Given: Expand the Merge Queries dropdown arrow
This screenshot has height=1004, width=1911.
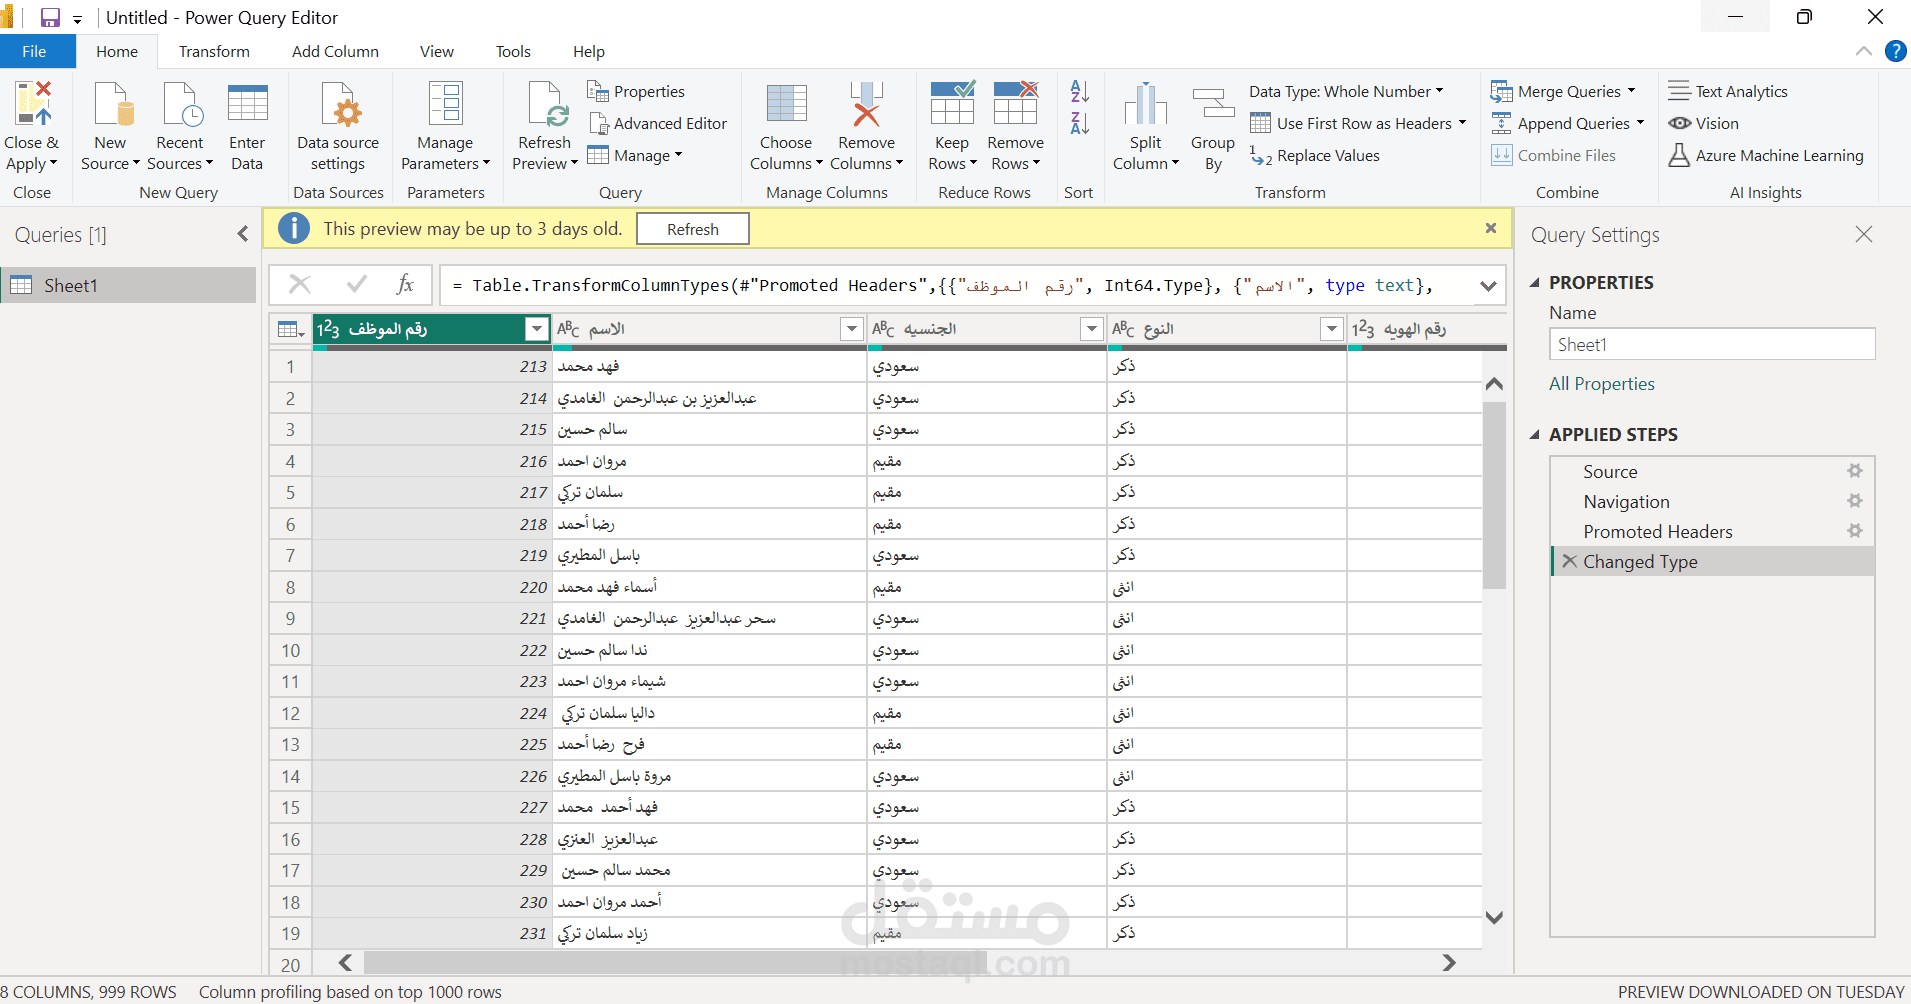Looking at the screenshot, I should 1631,91.
